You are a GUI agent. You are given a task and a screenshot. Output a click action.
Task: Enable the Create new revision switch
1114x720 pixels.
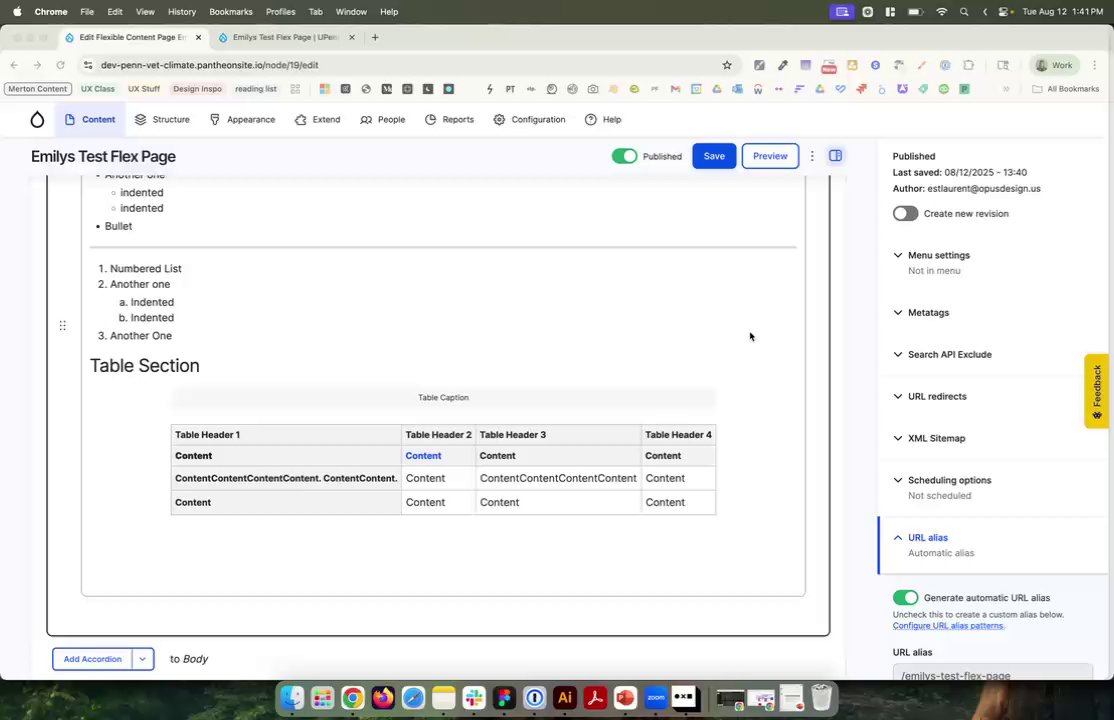pyautogui.click(x=905, y=213)
